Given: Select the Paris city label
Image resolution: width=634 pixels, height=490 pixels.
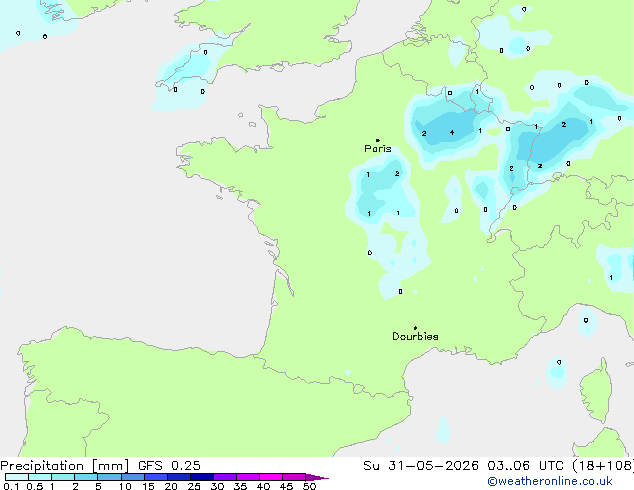Looking at the screenshot, I should pos(378,149).
